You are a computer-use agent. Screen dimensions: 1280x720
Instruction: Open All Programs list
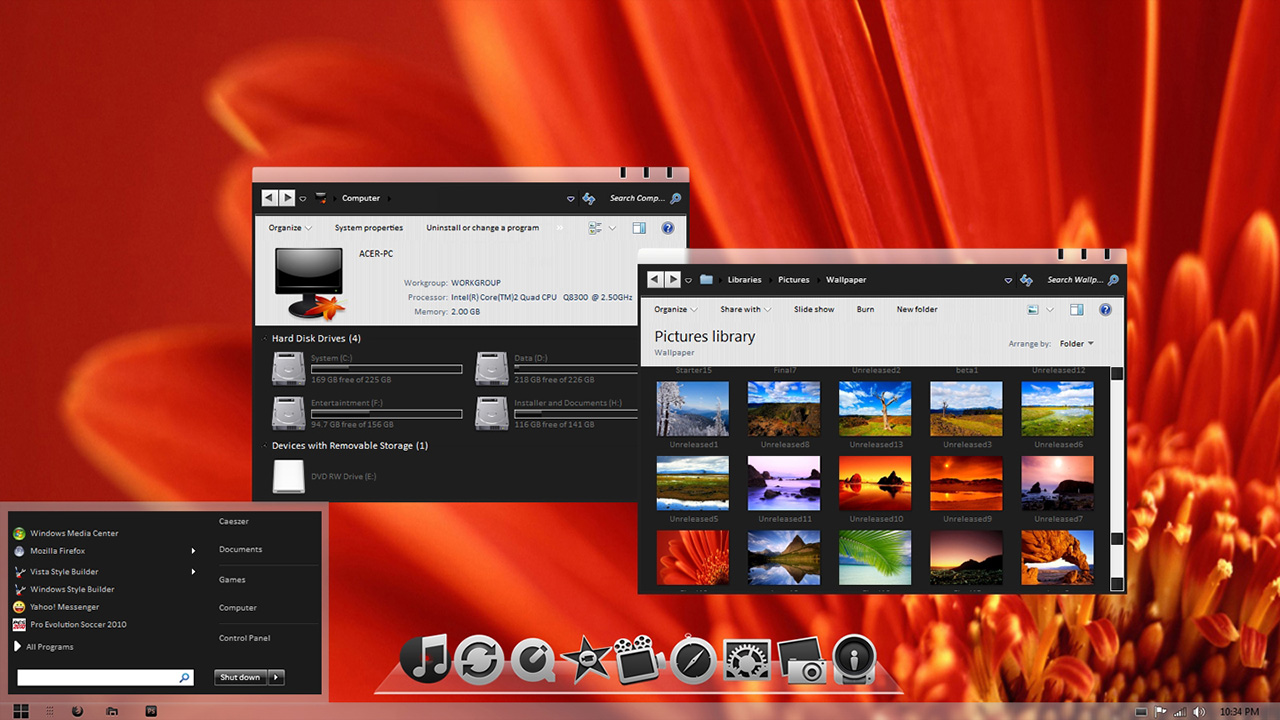(x=44, y=647)
